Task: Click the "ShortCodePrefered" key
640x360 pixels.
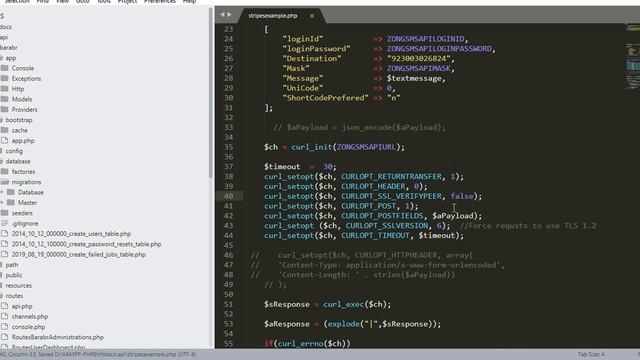Action: tap(325, 98)
